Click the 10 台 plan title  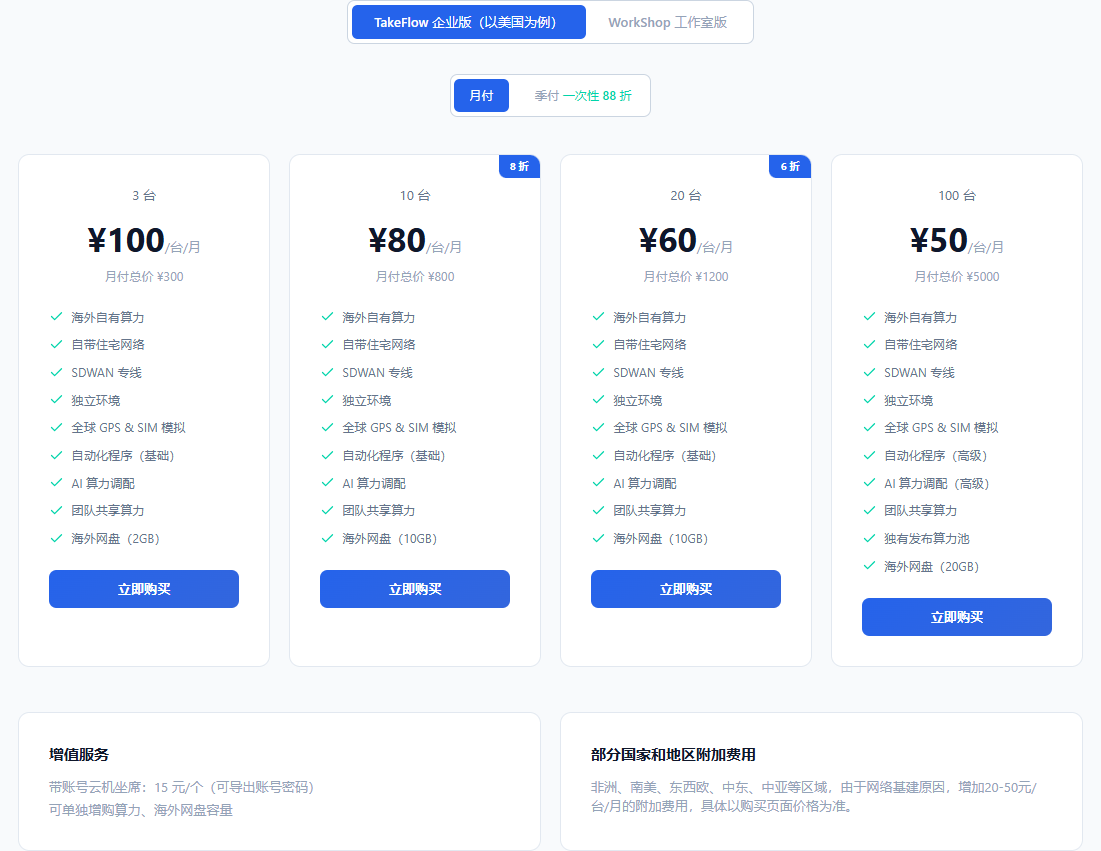[x=415, y=195]
